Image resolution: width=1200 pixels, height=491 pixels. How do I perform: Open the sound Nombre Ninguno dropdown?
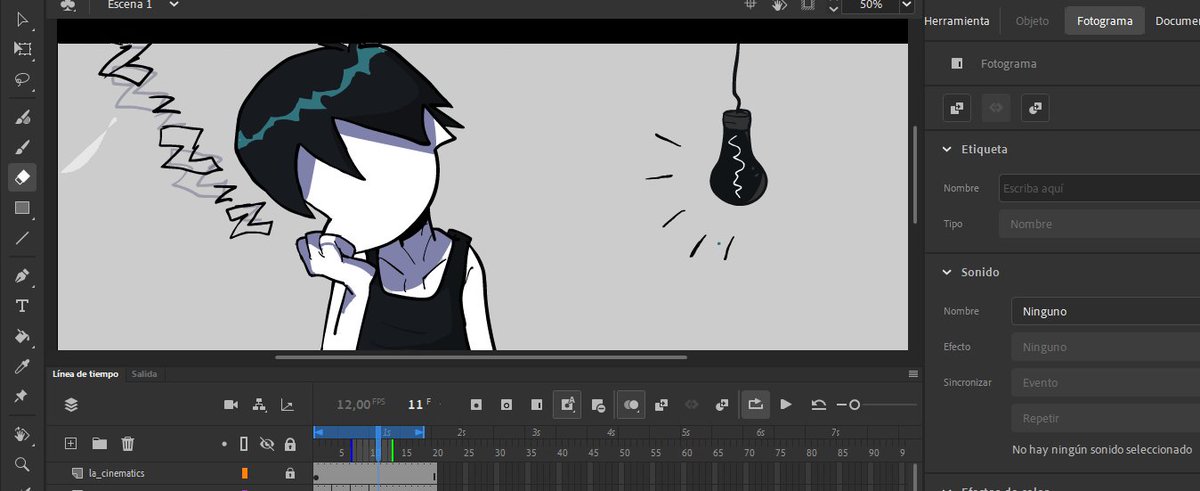pyautogui.click(x=1105, y=311)
